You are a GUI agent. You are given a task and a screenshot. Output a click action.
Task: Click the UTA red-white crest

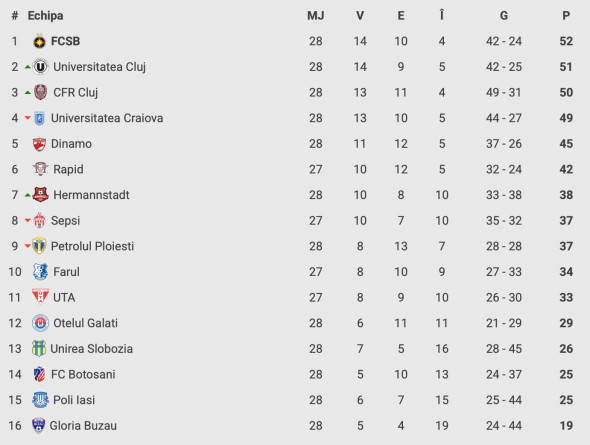[x=40, y=297]
